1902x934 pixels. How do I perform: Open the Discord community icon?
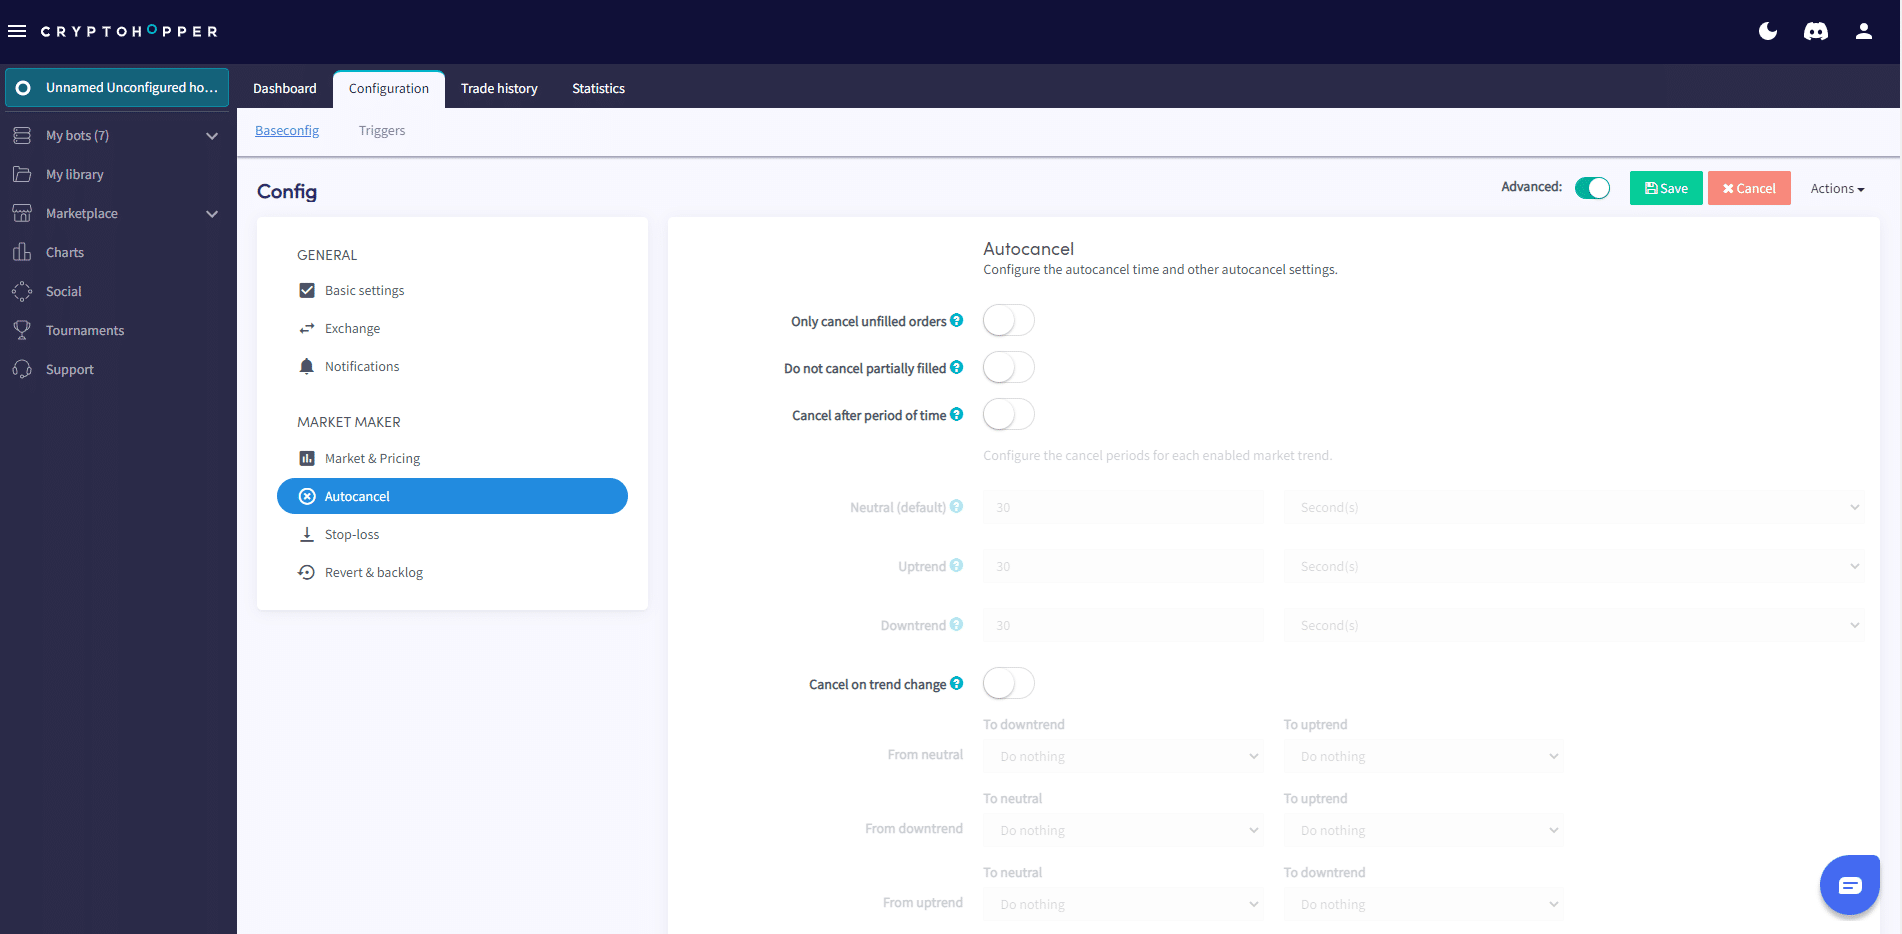click(1816, 31)
